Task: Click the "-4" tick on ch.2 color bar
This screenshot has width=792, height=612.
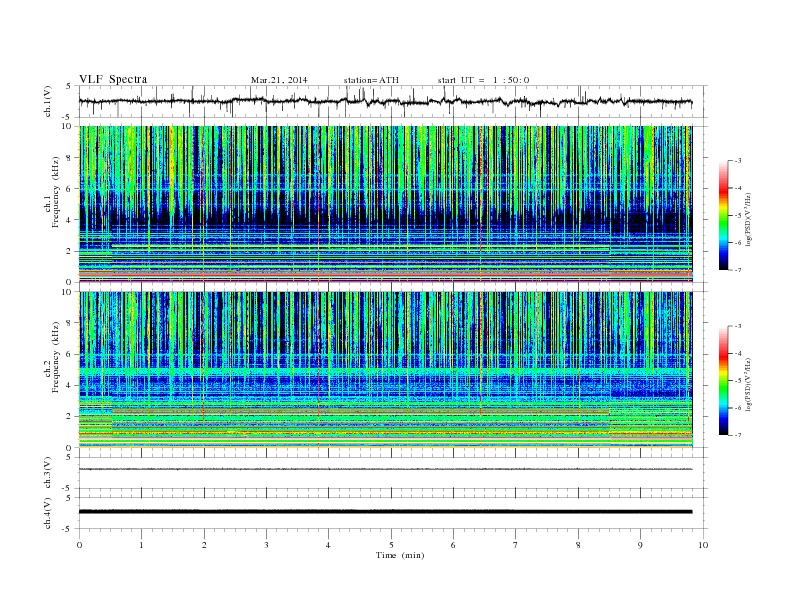Action: tap(738, 353)
